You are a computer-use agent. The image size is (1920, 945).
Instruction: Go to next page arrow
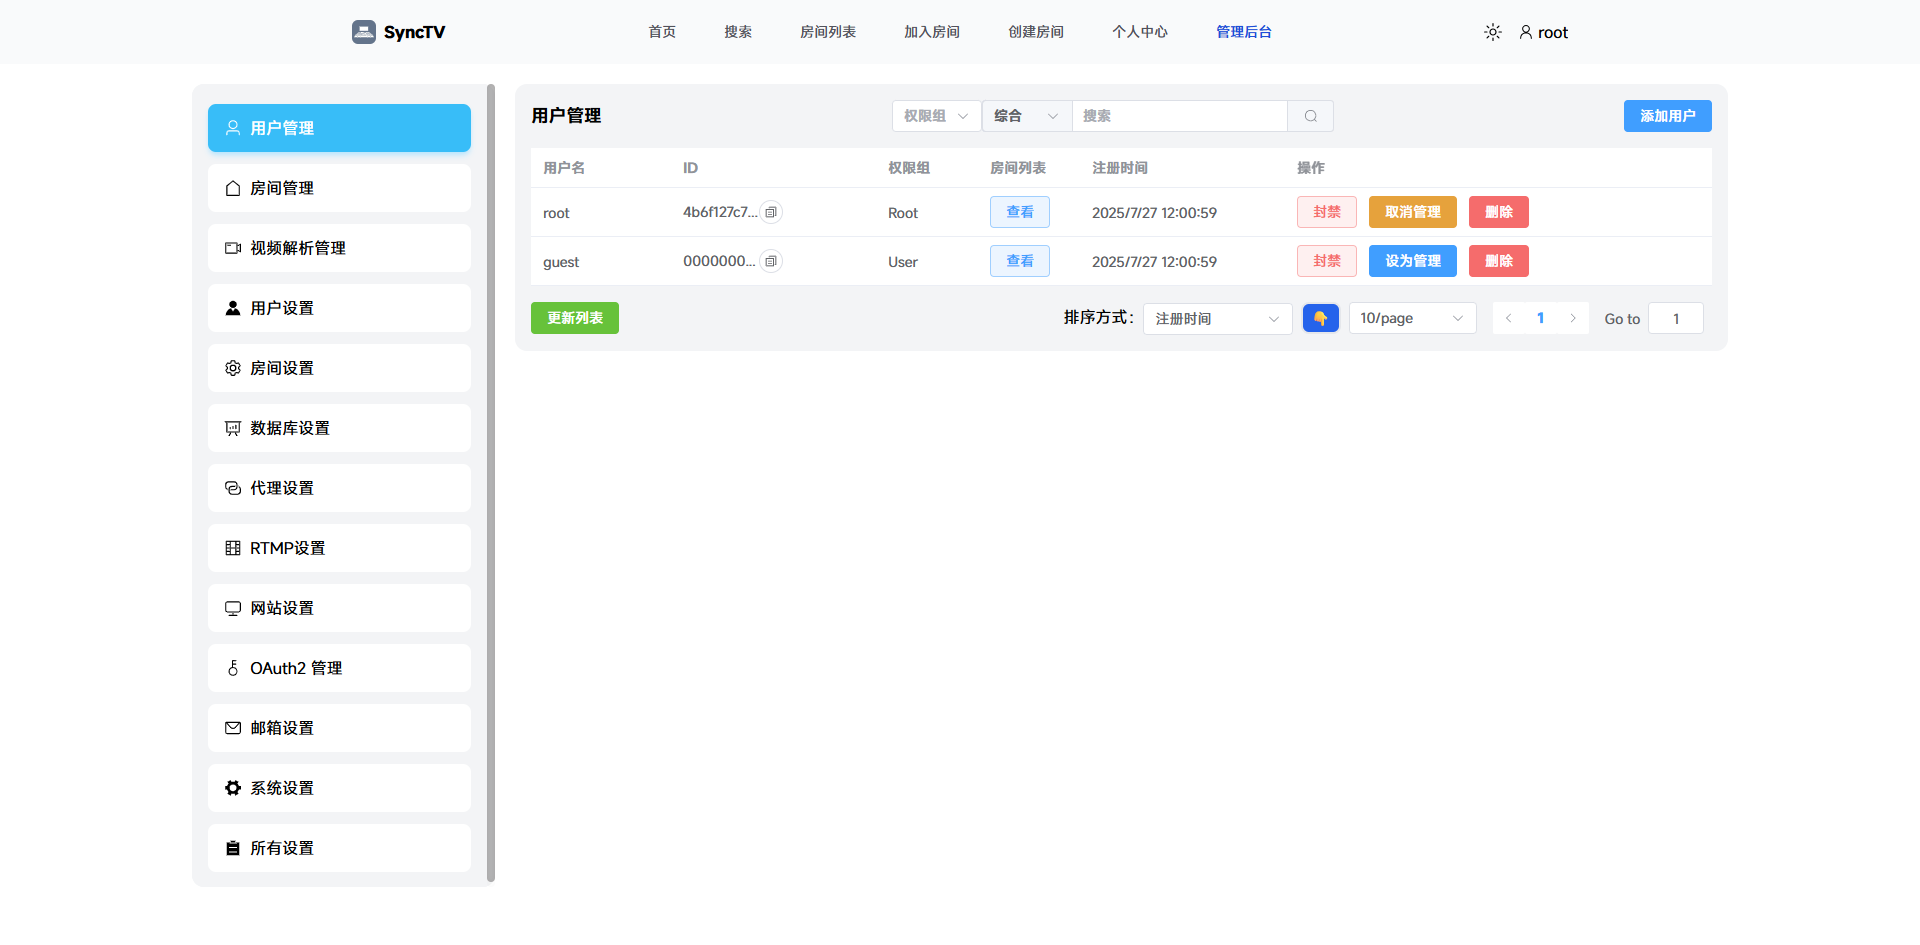[x=1573, y=318]
